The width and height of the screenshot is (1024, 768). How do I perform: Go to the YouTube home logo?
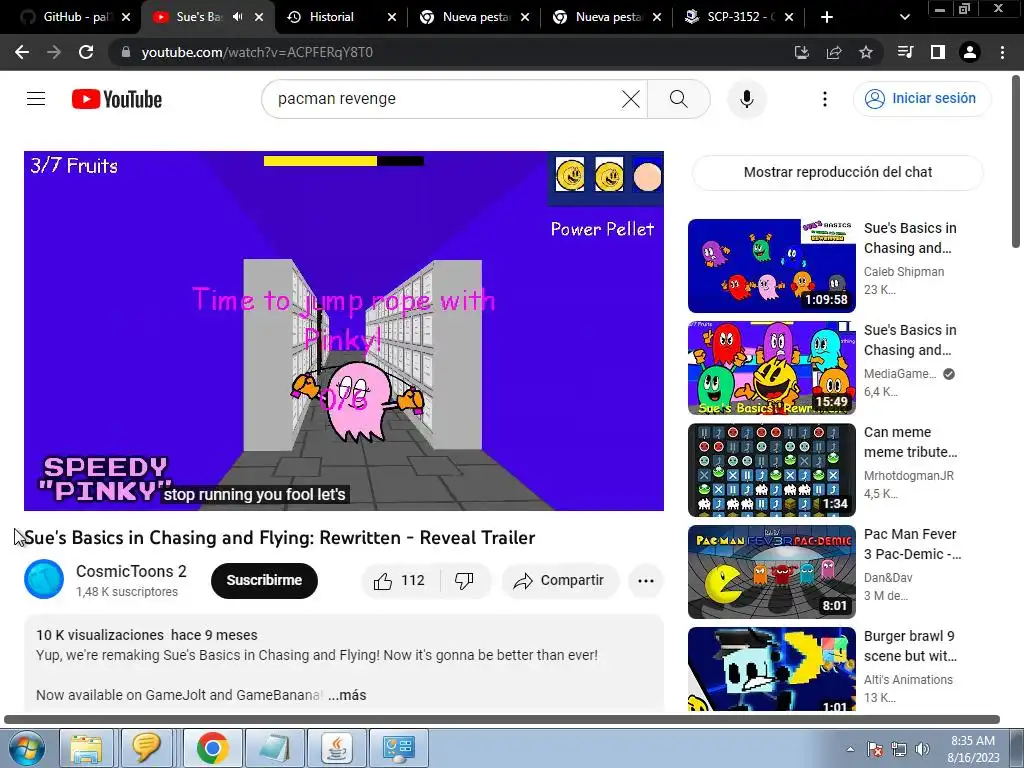click(x=117, y=99)
